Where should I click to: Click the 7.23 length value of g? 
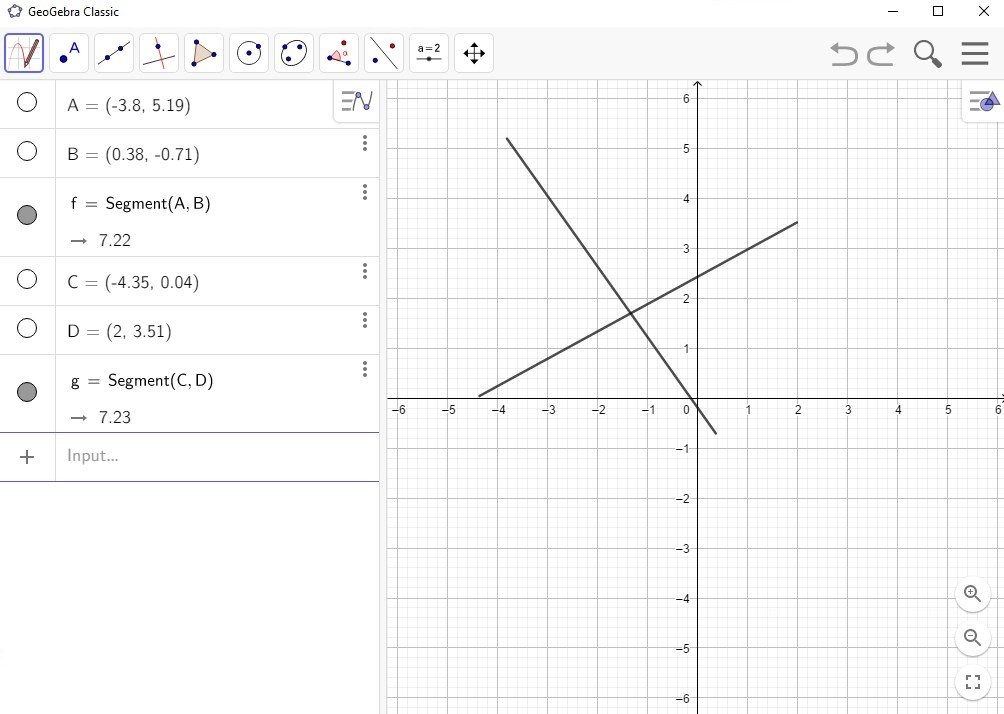115,418
